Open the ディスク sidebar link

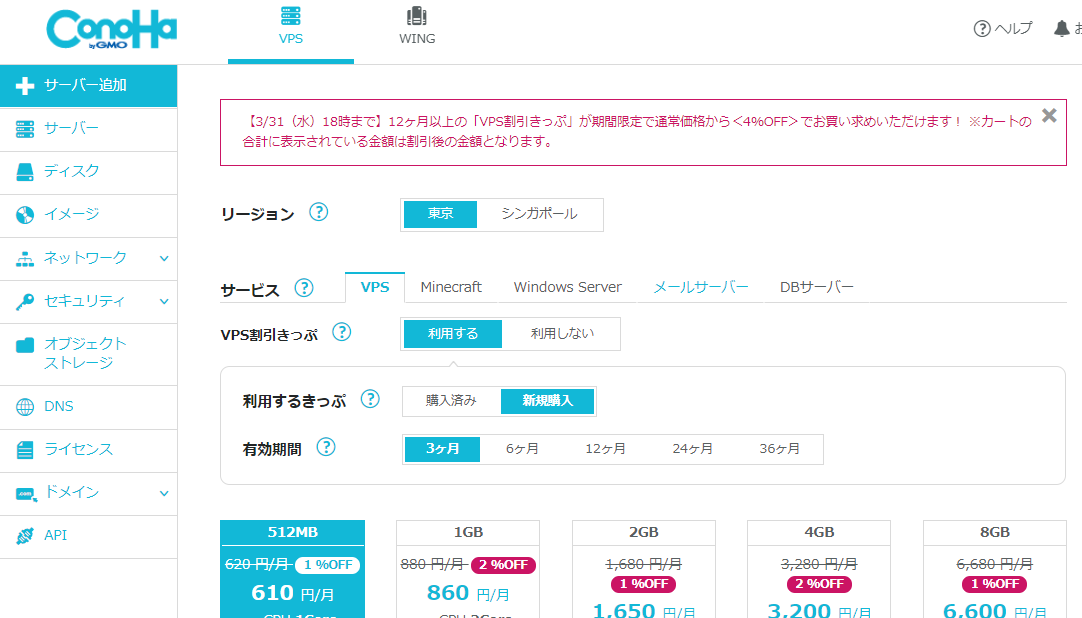coord(88,172)
